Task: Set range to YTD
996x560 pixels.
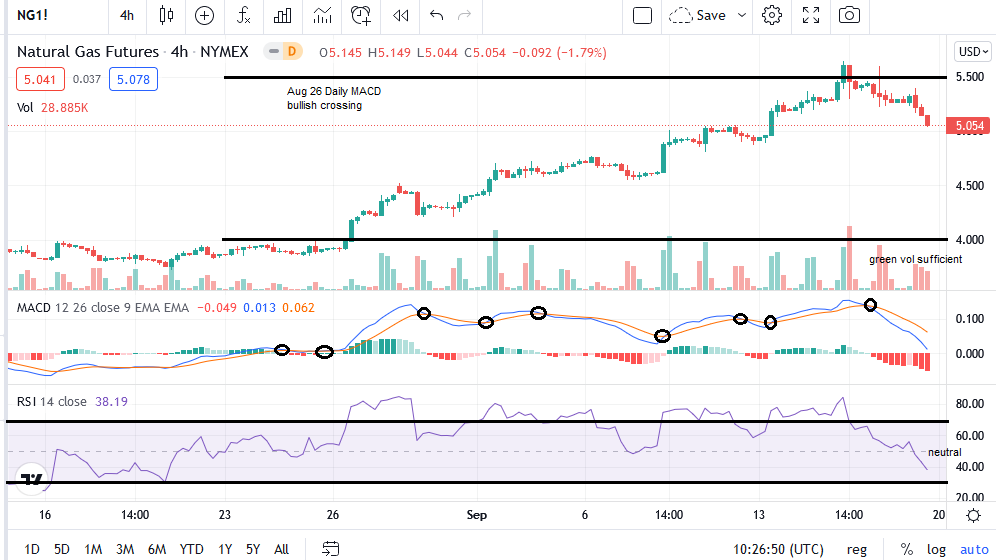Action: pyautogui.click(x=191, y=549)
